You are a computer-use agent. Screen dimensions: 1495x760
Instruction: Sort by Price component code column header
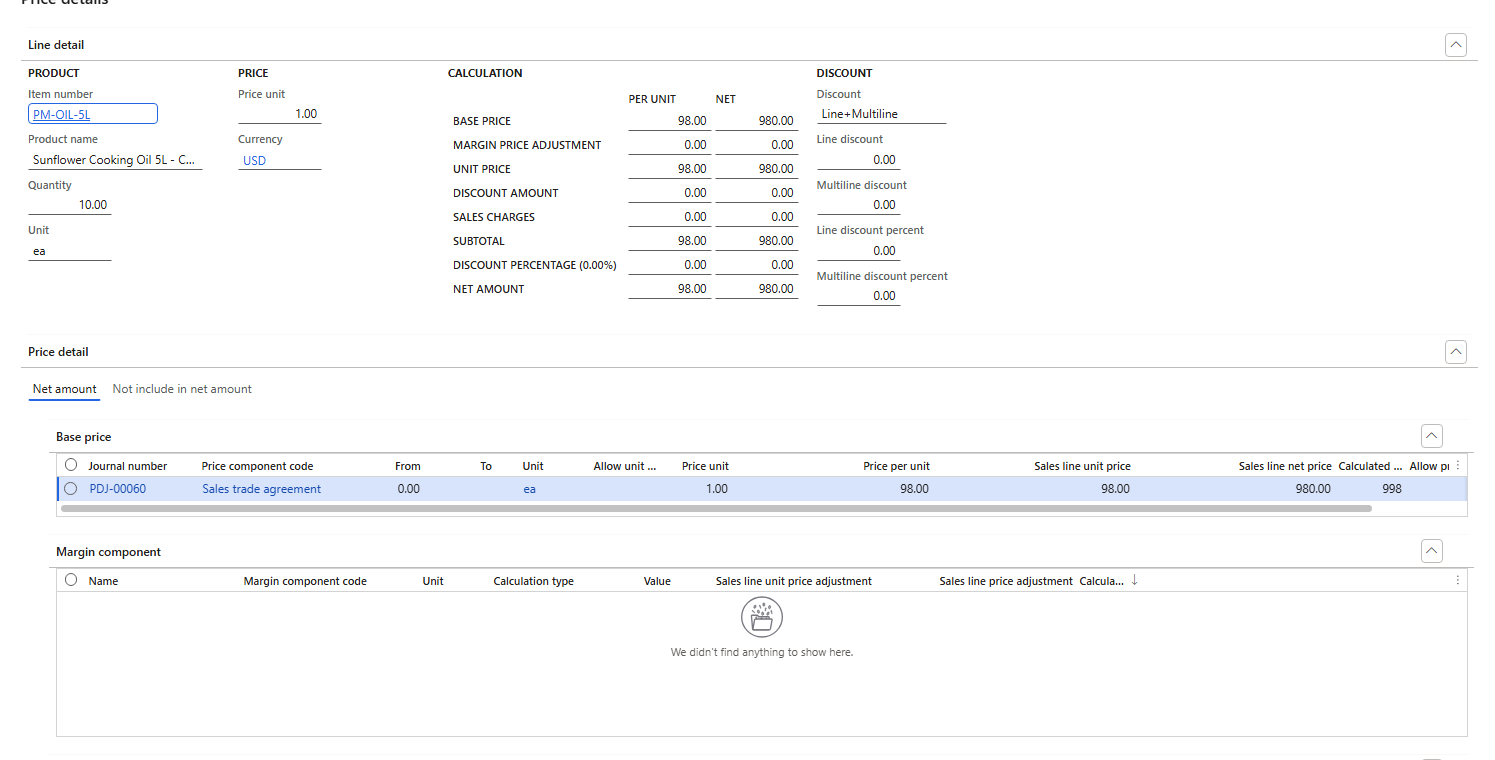pos(257,466)
